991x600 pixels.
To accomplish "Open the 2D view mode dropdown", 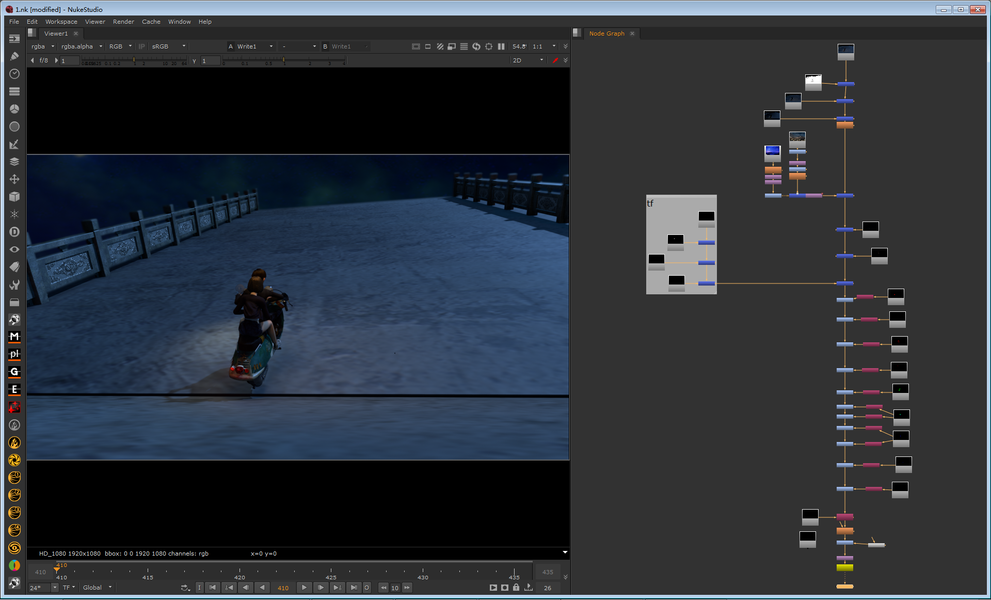I will point(528,60).
